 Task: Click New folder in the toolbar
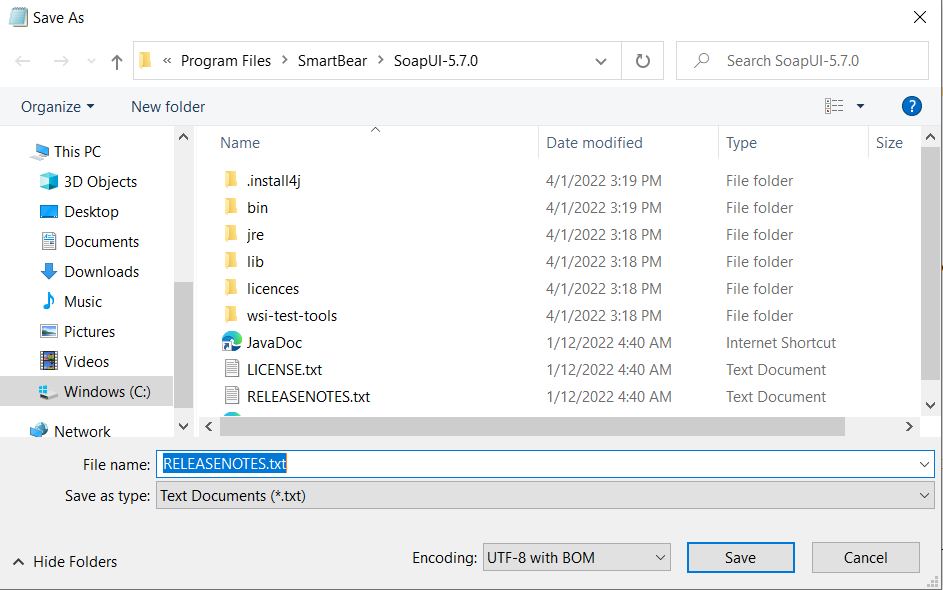[168, 106]
